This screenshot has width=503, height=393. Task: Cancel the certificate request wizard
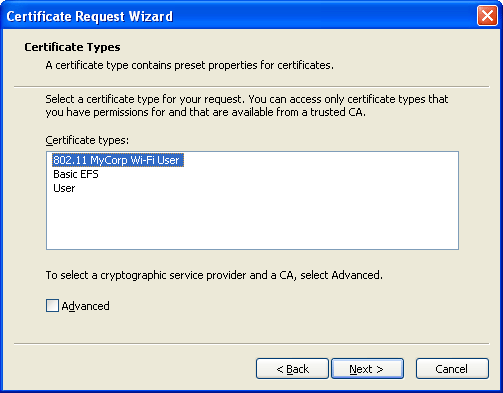tap(452, 369)
